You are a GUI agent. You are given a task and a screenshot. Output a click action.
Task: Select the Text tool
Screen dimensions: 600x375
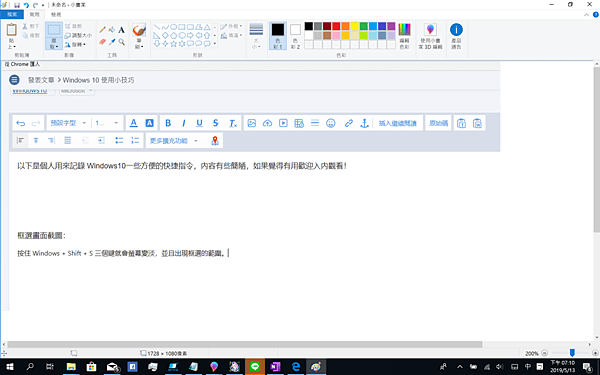121,30
